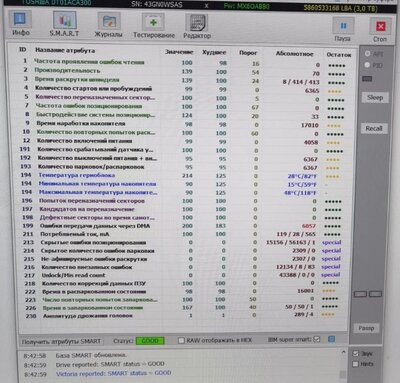Viewport: 400px width, 383px height.
Task: Toggle the IBM super smart checkbox
Action: coord(317,339)
